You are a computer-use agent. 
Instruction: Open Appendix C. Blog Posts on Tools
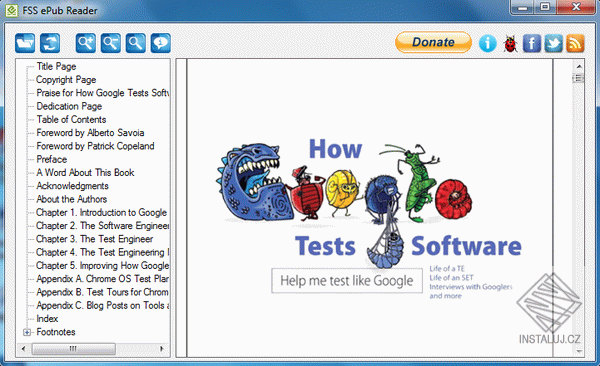tap(103, 305)
